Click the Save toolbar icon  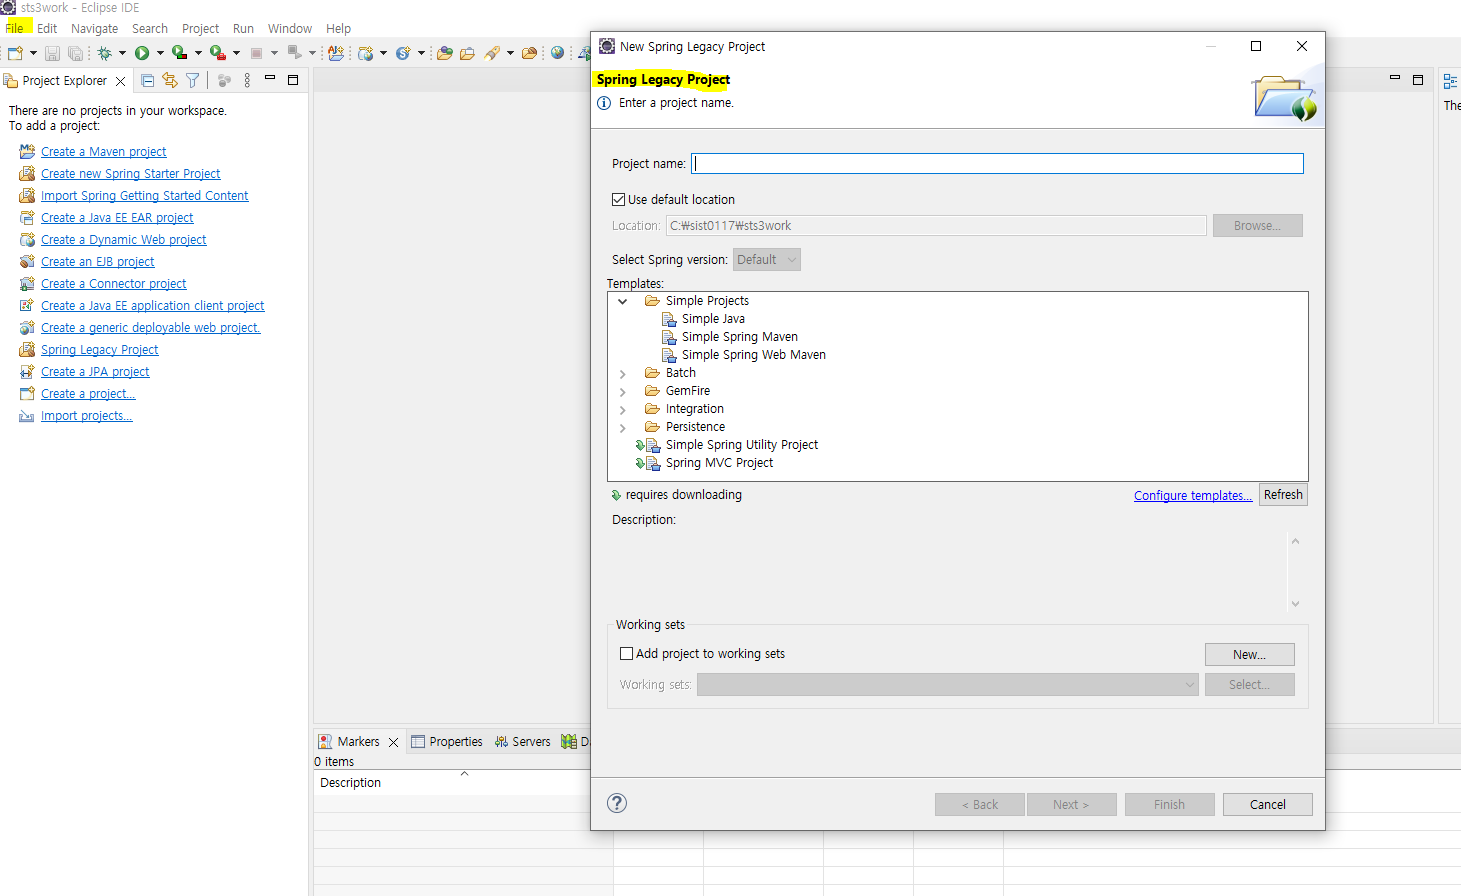52,53
